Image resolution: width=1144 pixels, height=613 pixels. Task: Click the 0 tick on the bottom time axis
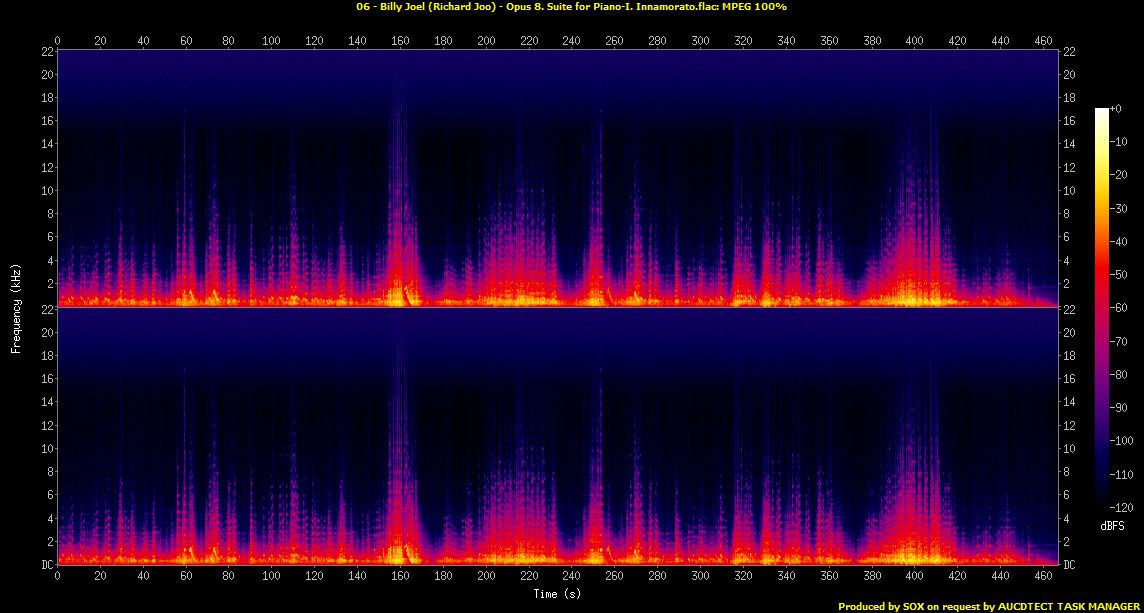click(58, 577)
